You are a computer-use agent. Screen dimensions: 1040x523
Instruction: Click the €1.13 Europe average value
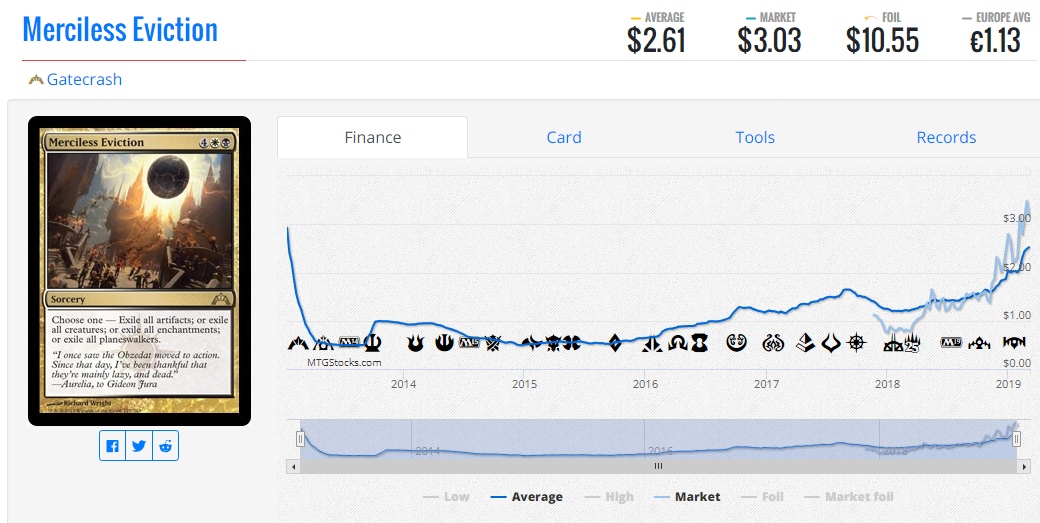(995, 41)
